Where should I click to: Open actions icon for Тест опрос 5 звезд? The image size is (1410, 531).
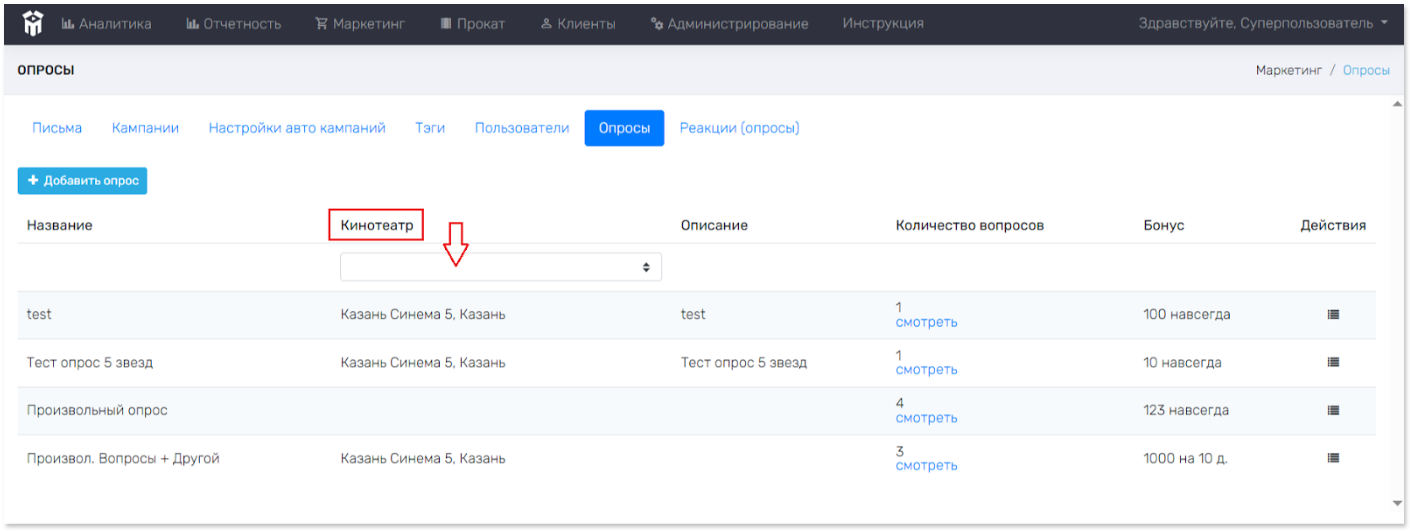point(1332,362)
